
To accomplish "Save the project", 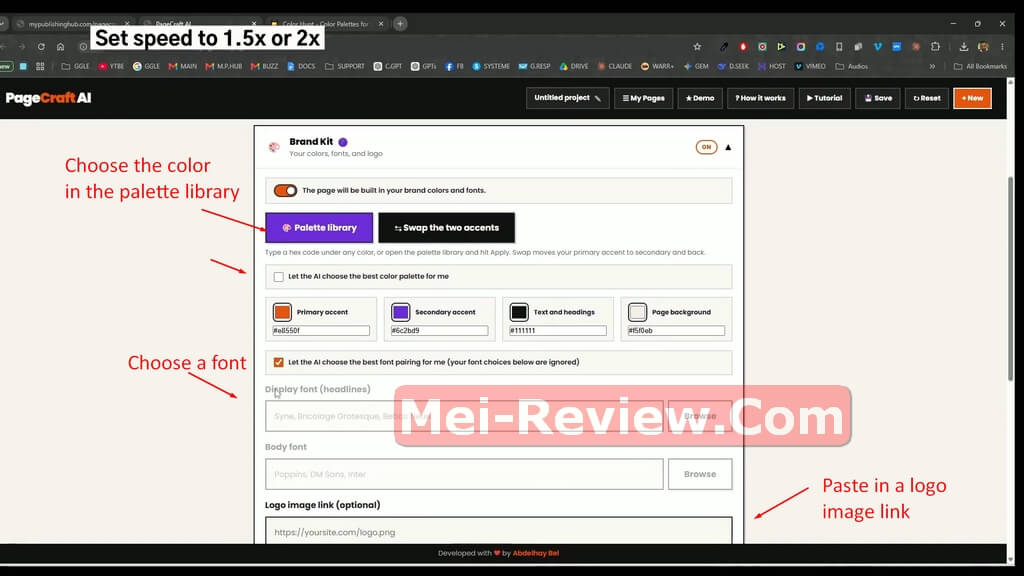I will click(878, 98).
